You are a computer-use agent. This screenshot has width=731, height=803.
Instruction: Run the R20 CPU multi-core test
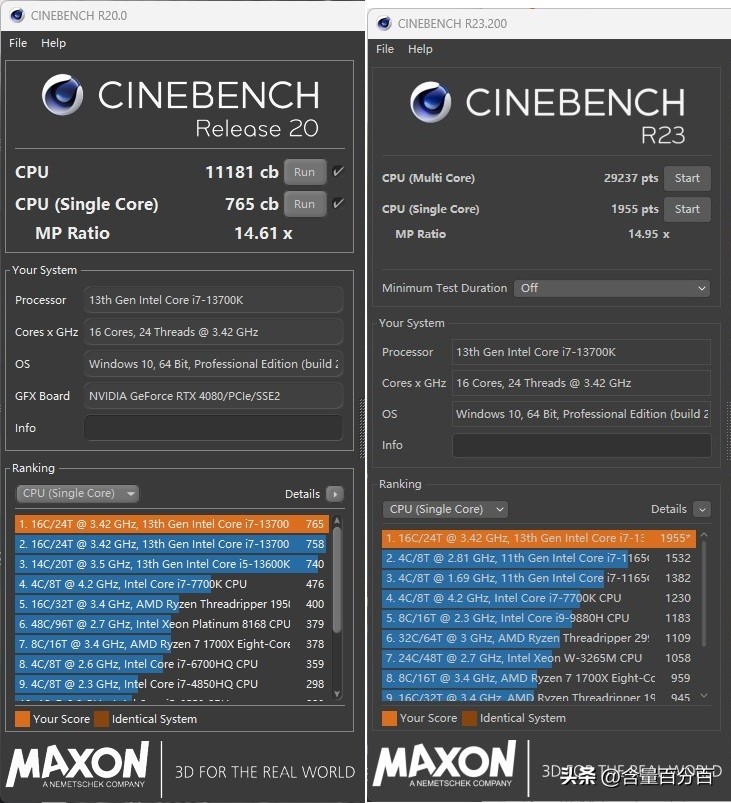[x=305, y=172]
